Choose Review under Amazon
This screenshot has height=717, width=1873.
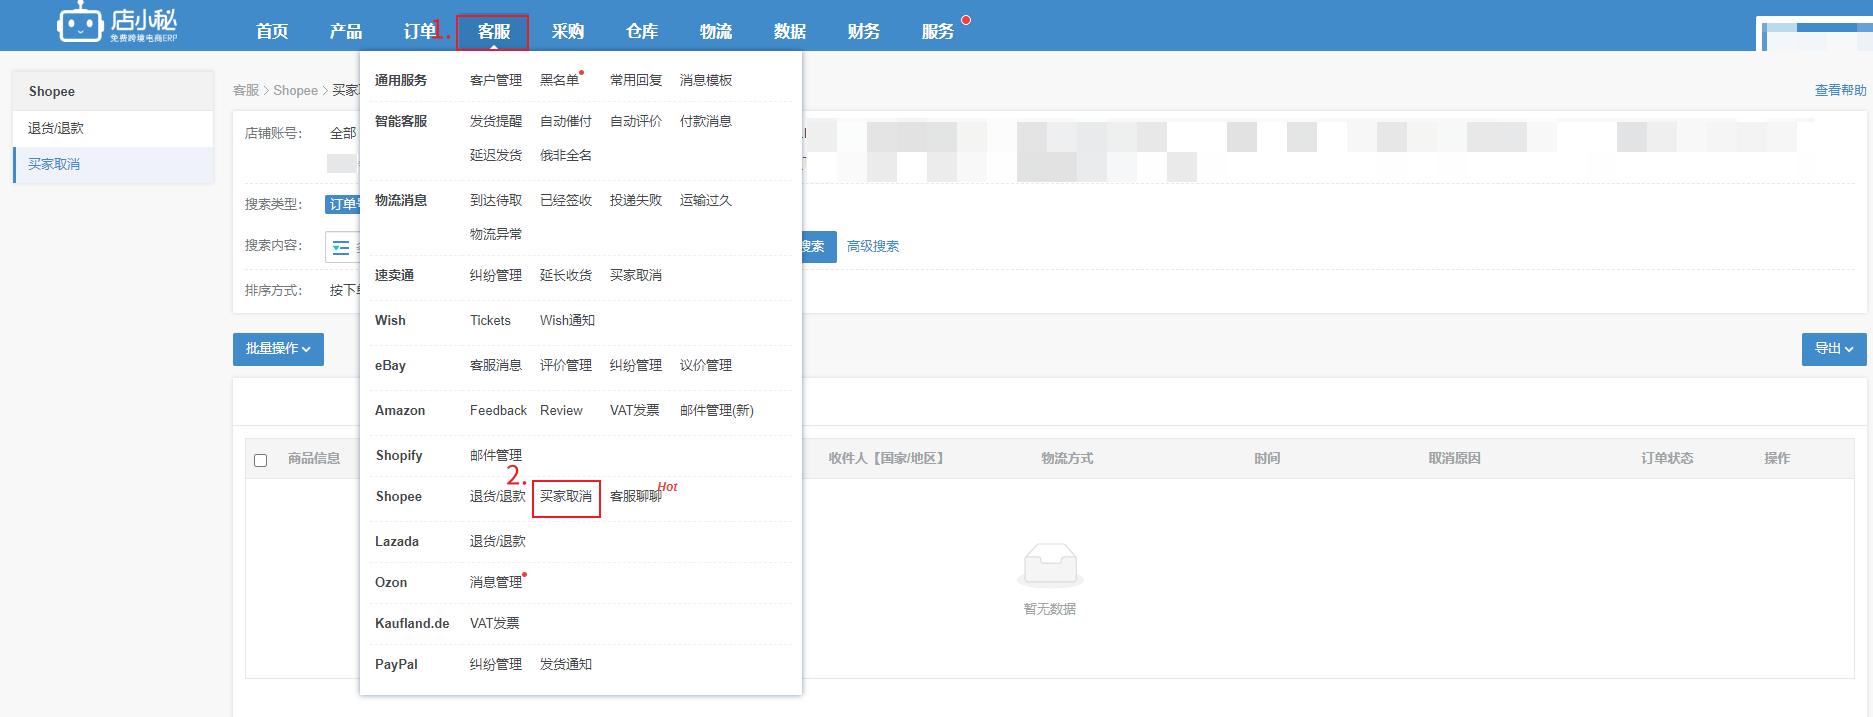pyautogui.click(x=561, y=410)
